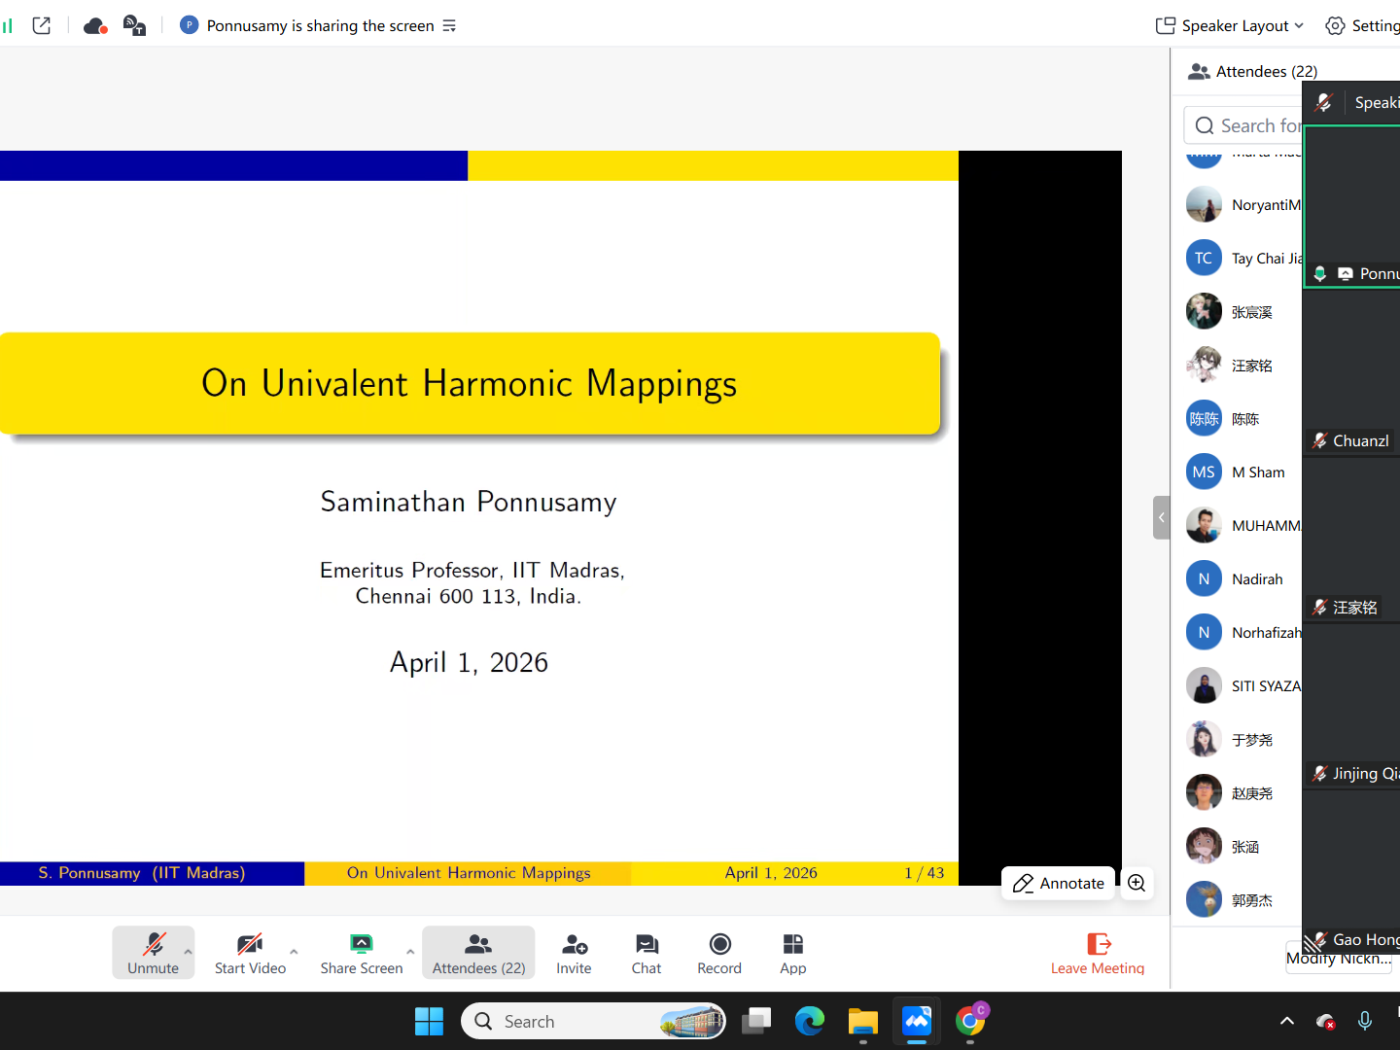Open microphone options arrow next to Unmute
The height and width of the screenshot is (1050, 1400).
tap(187, 952)
